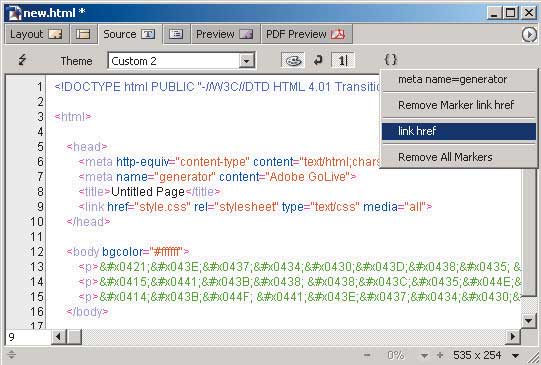
Task: Click the Untitled Page title text
Action: point(148,191)
